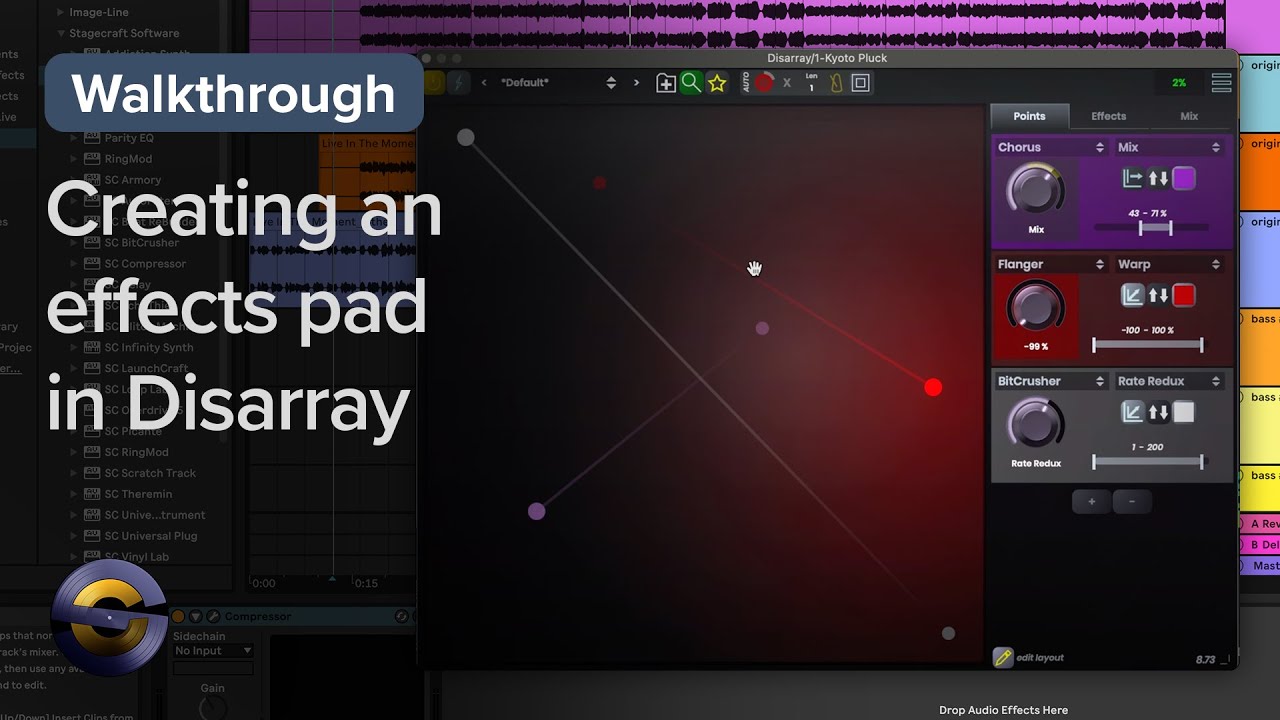The height and width of the screenshot is (720, 1280).
Task: Open the Default preset selector arrows
Action: pos(611,83)
